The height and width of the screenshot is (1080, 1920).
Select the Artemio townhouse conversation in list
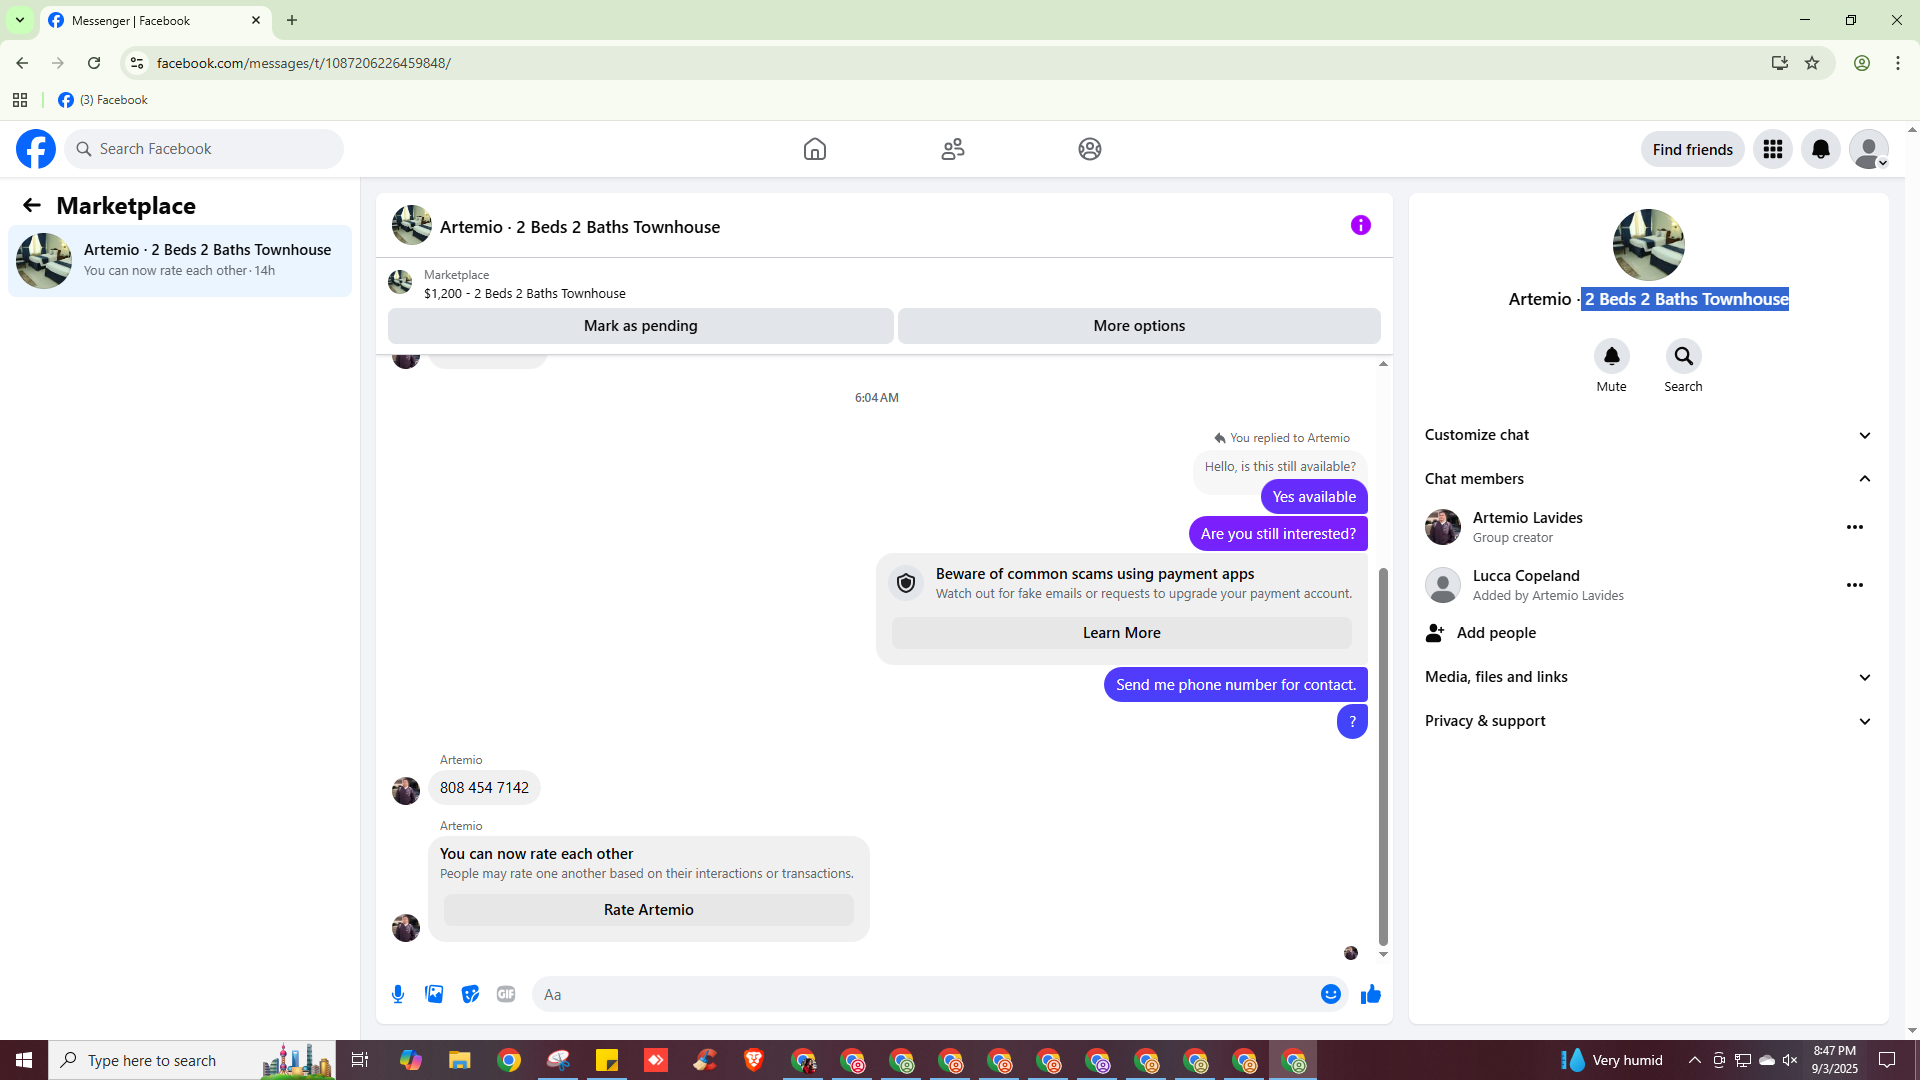(x=180, y=260)
